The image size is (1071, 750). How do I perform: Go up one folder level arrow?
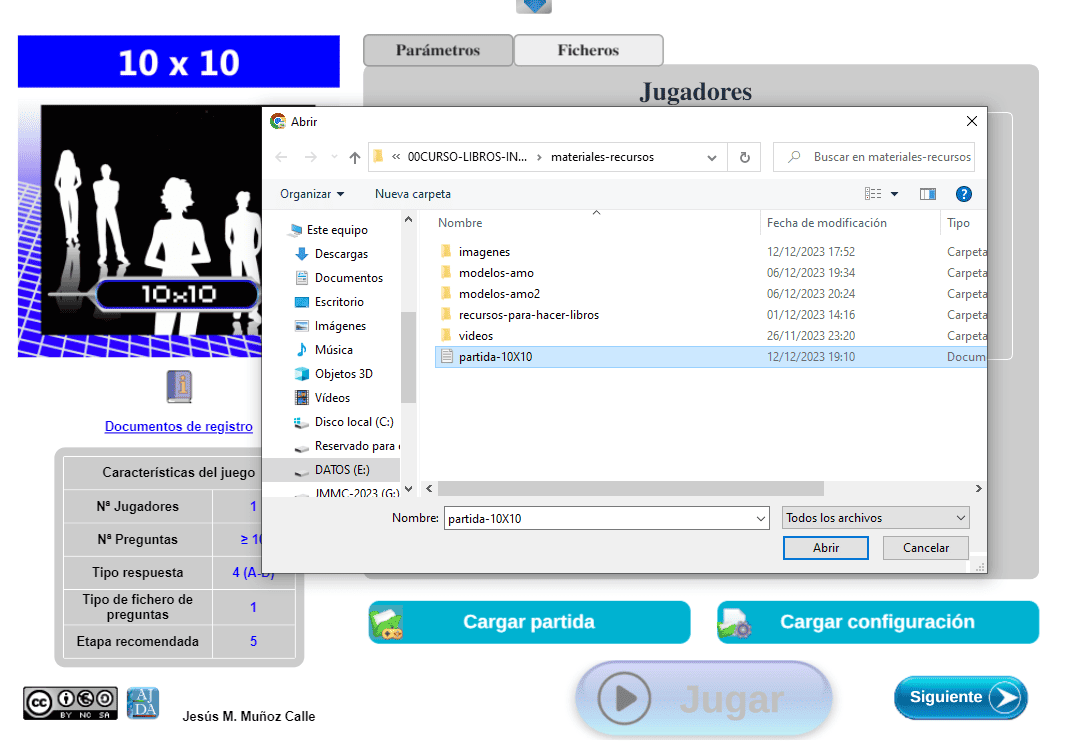[354, 157]
